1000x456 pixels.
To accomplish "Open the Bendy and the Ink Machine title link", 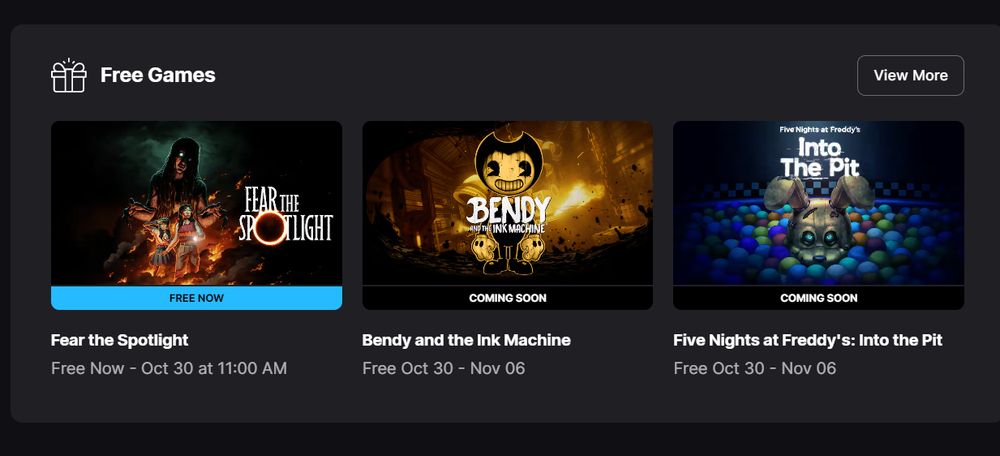I will 466,340.
